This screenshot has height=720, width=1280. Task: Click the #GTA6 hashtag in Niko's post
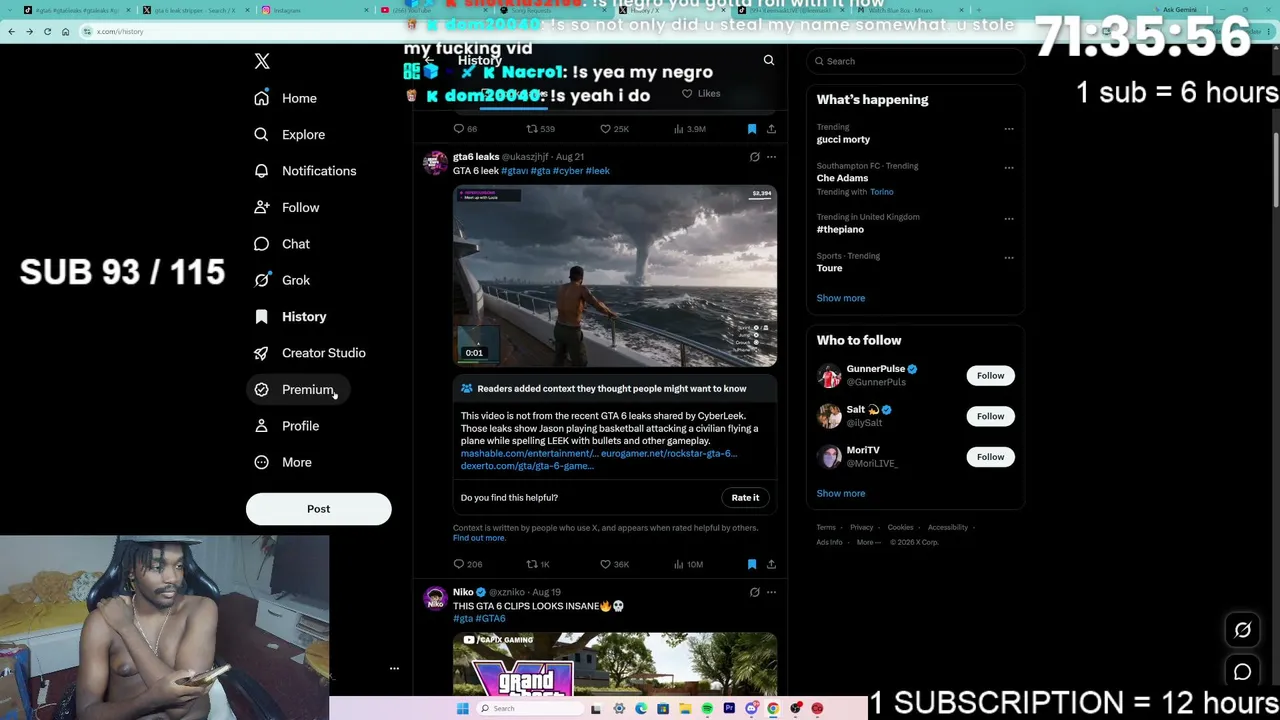[x=492, y=618]
